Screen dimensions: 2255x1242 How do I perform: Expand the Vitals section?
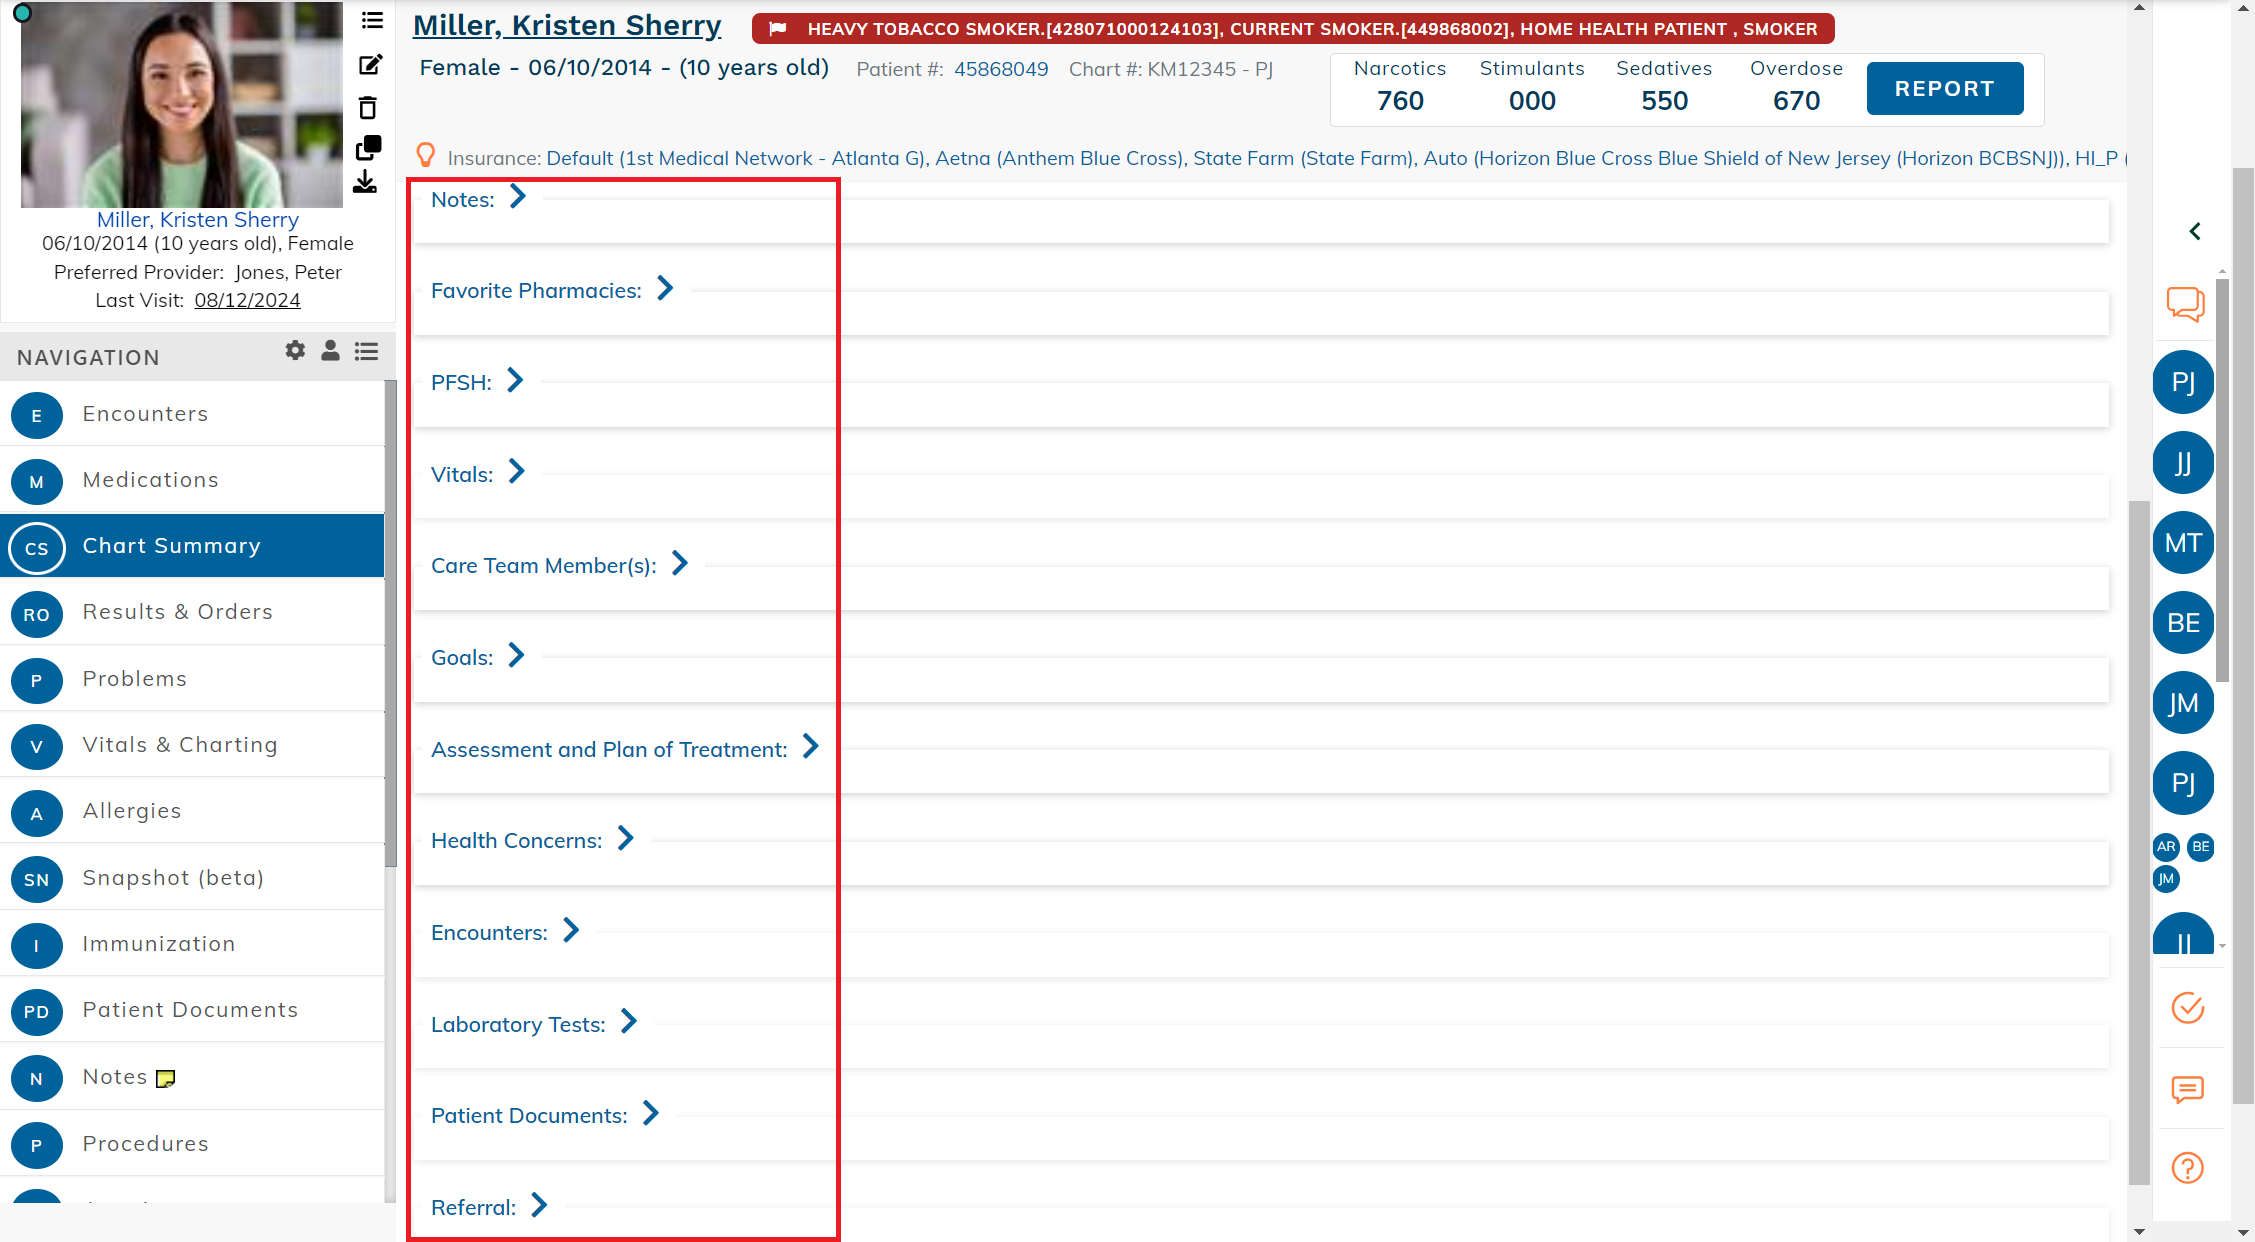point(516,472)
